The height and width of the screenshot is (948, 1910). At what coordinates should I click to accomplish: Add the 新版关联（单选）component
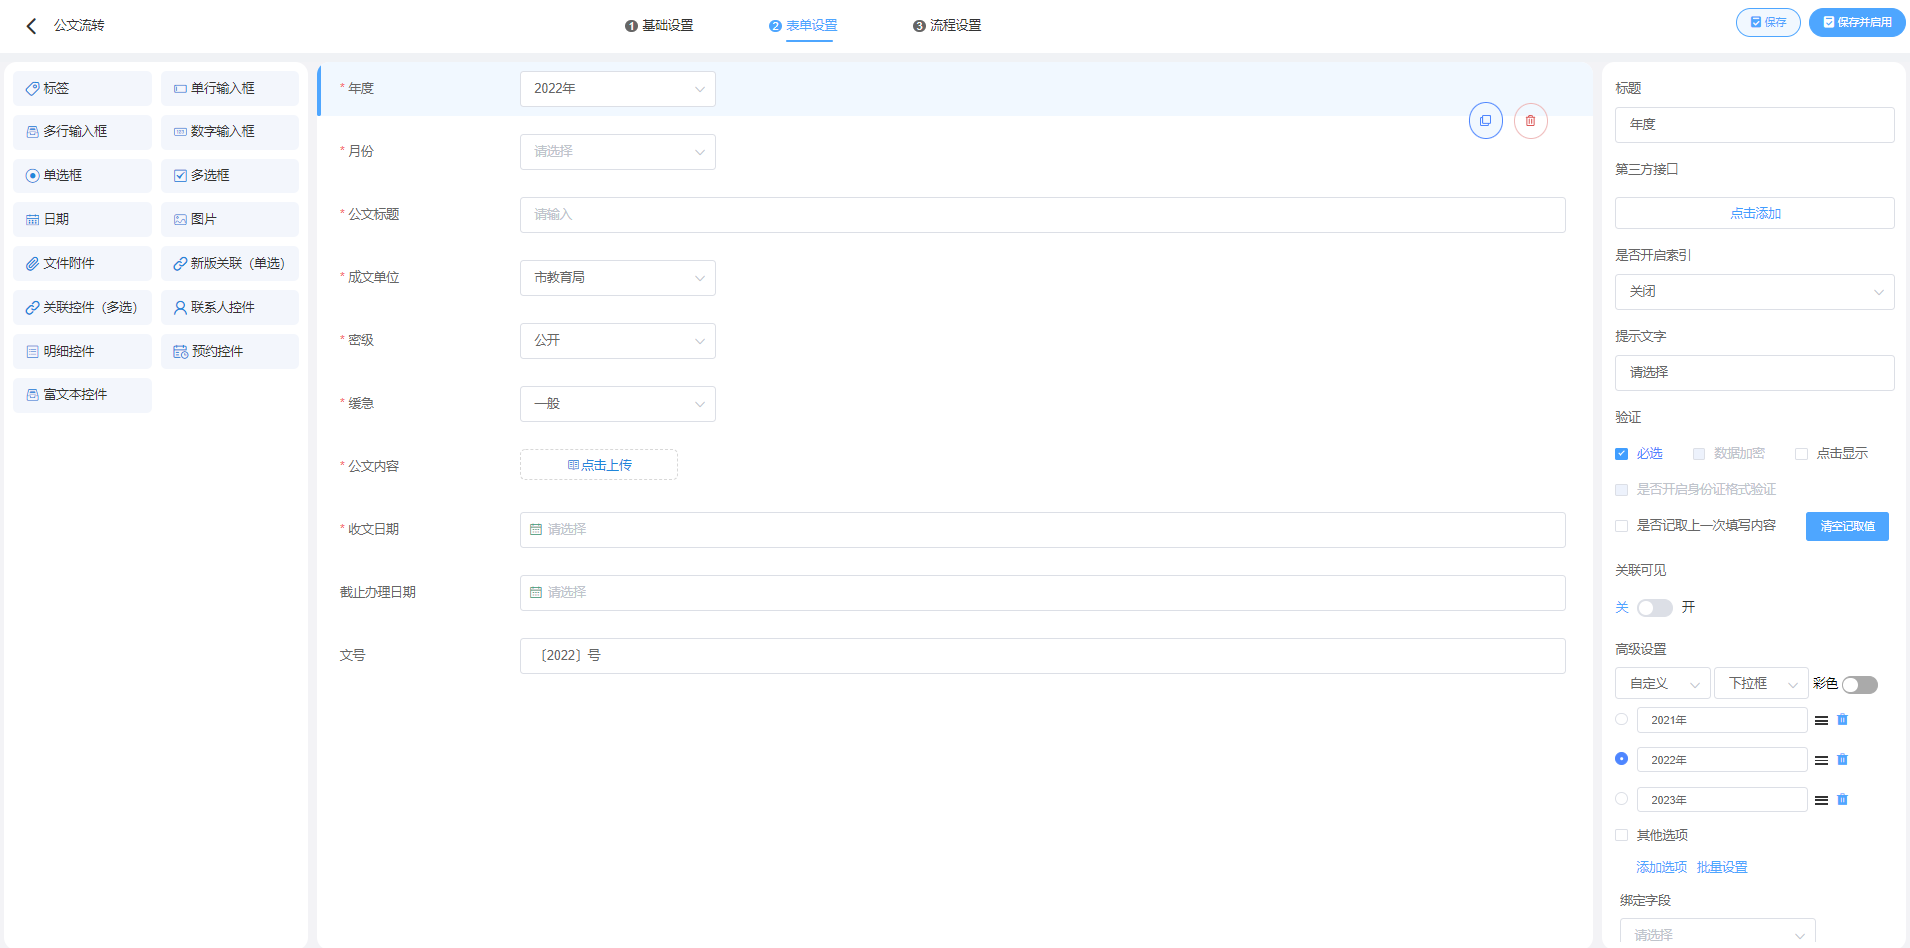point(229,263)
